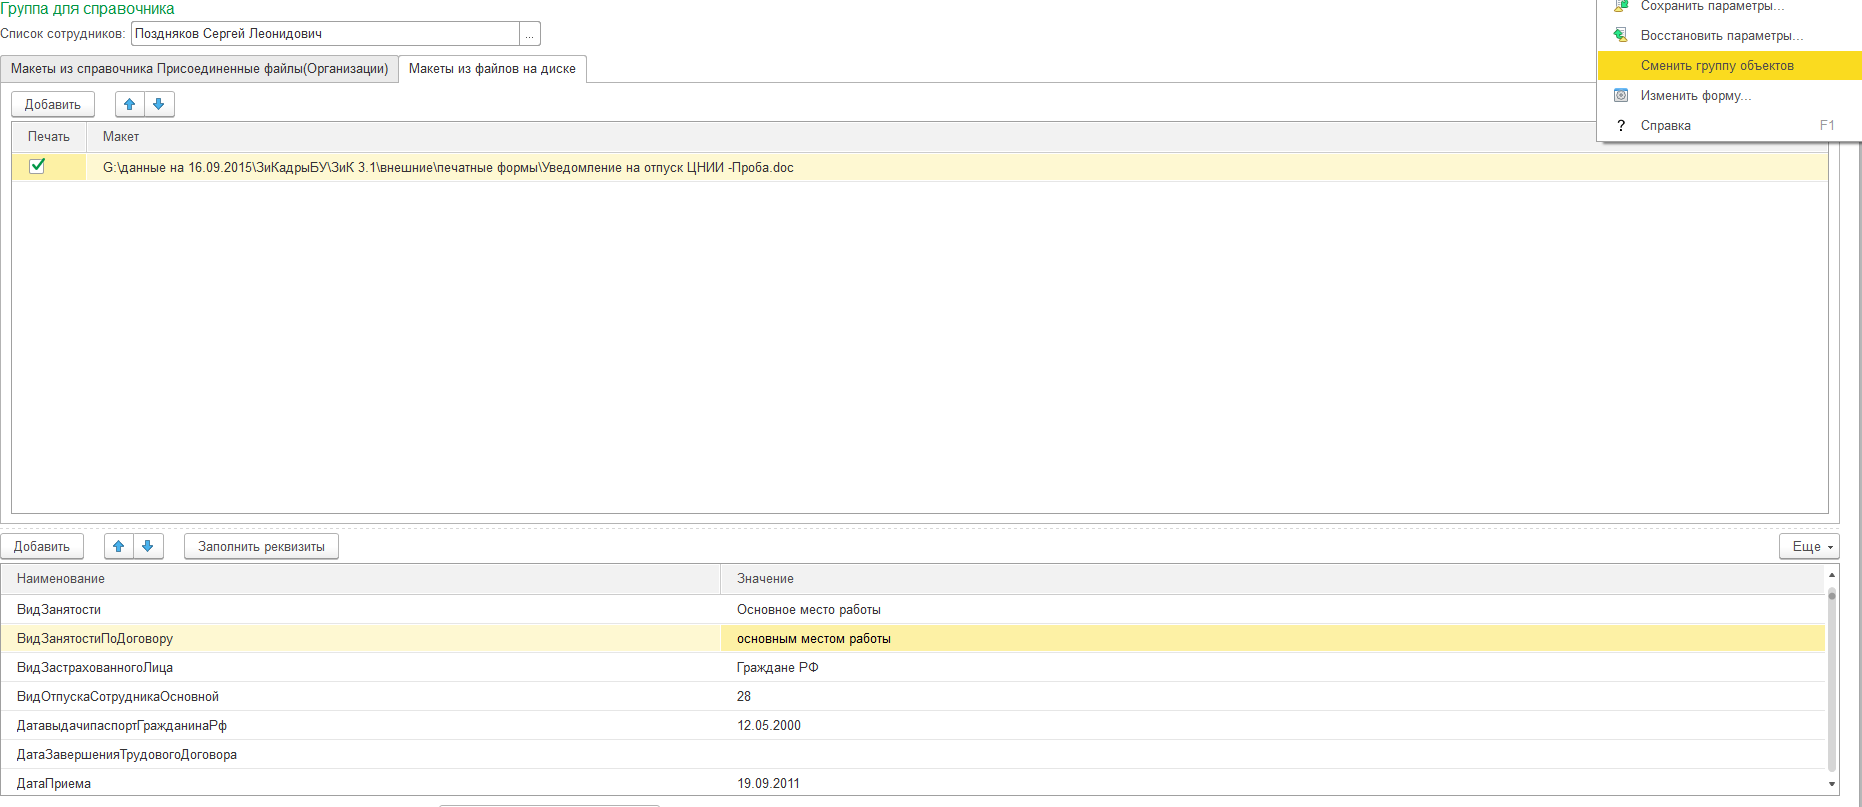Screen dimensions: 1862x807
Task: Click the value Основное место работы
Action: tap(809, 610)
